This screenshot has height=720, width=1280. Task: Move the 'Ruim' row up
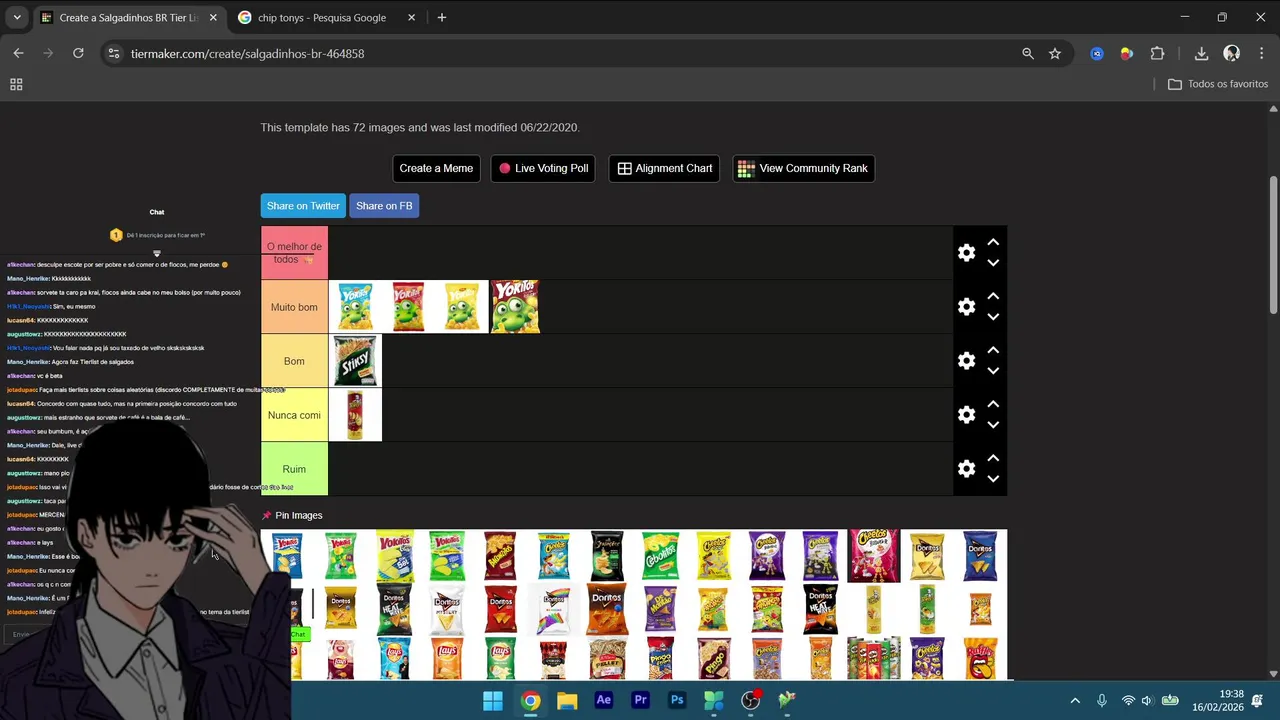pos(993,458)
